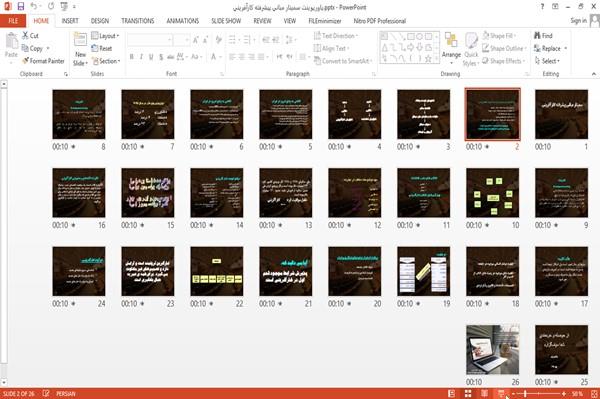Click PERSIAN language in status bar
This screenshot has height=399, width=600.
66,393
